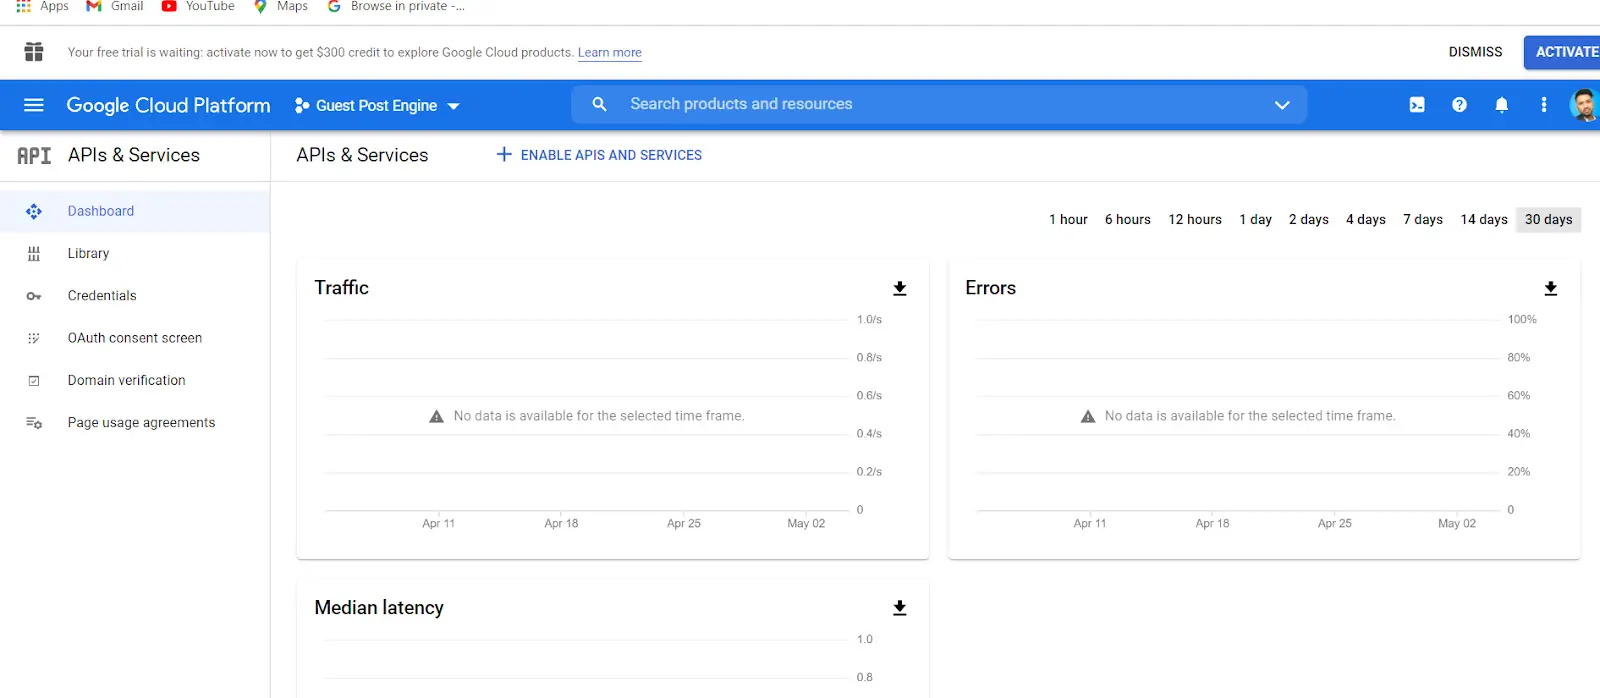Select the 2 days time range
Image resolution: width=1600 pixels, height=698 pixels.
click(1308, 220)
